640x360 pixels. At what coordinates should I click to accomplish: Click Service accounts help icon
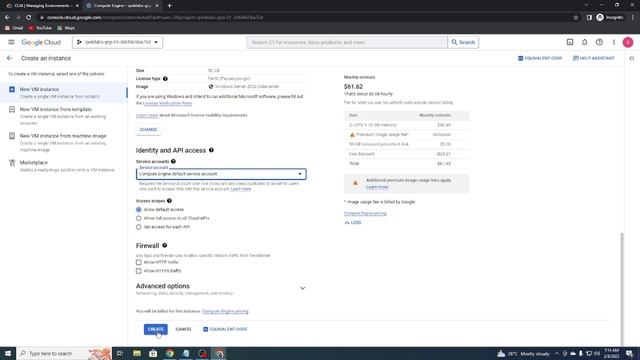tap(173, 161)
